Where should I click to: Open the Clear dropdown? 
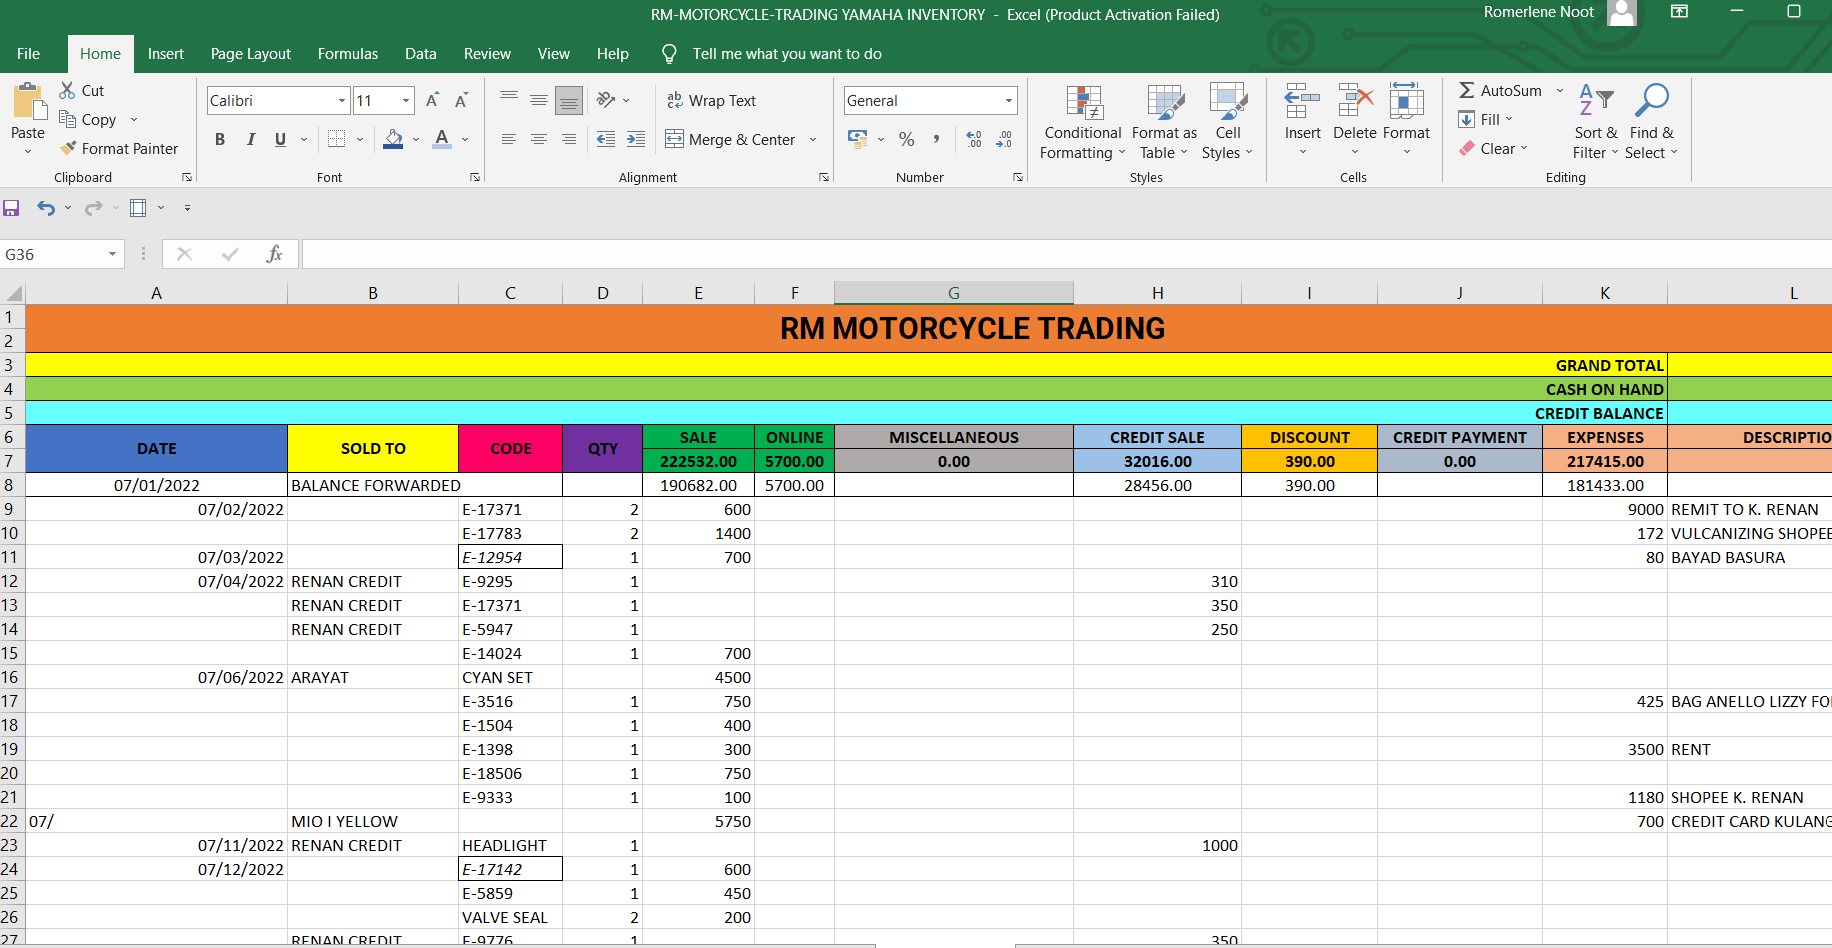tap(1493, 148)
